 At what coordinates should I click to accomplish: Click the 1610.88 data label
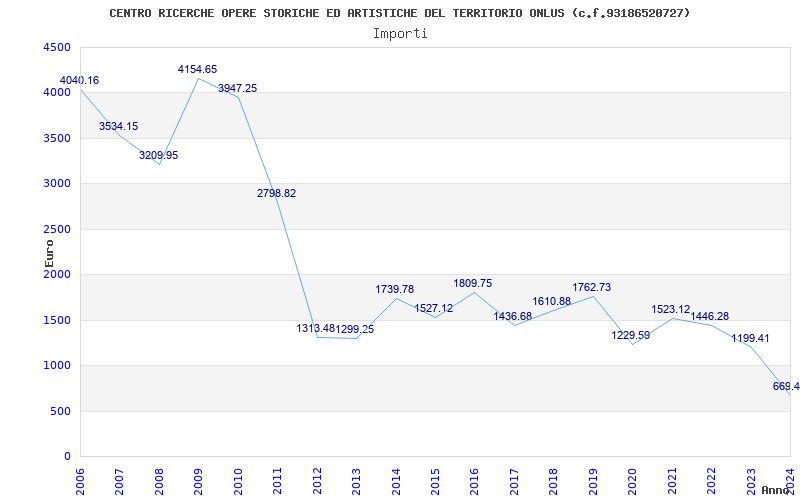coord(552,302)
